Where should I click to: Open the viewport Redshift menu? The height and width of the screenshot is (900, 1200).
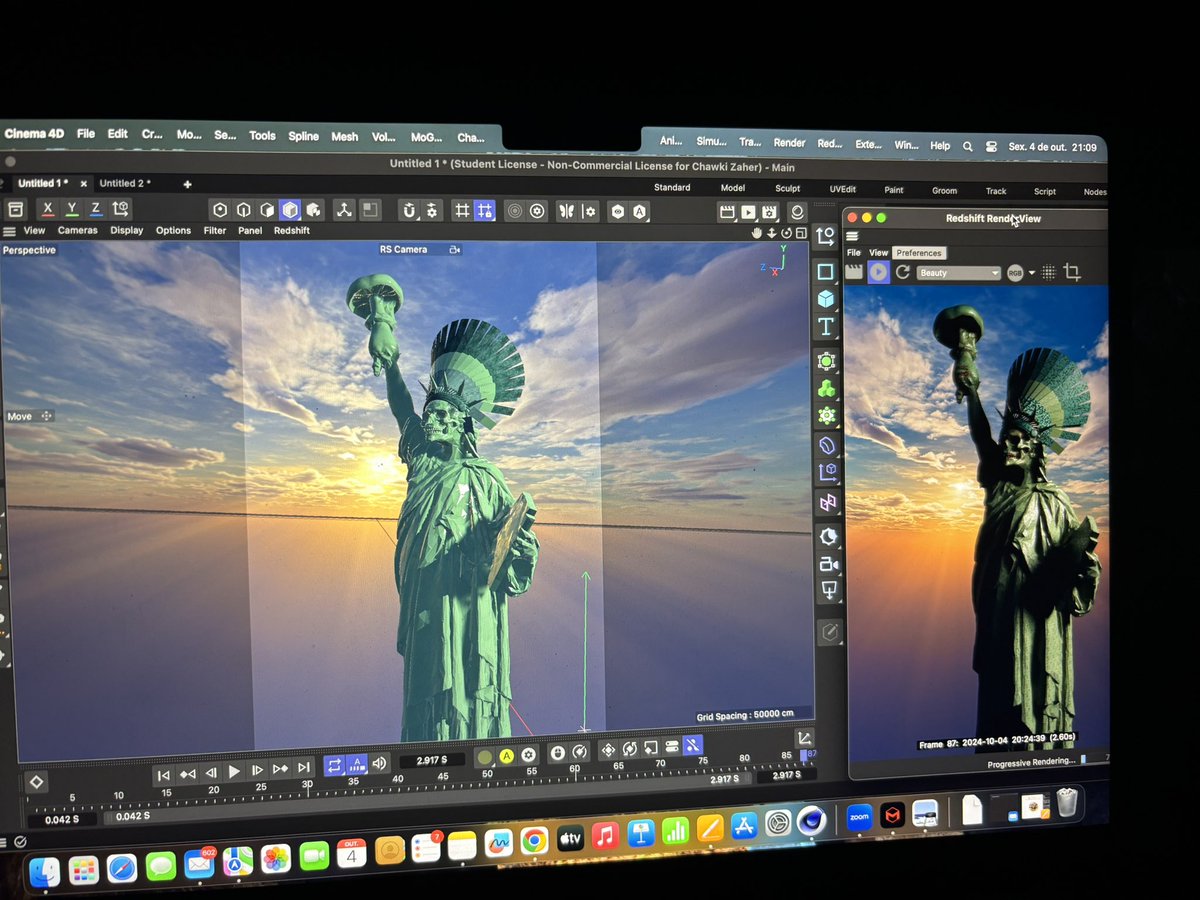coord(292,231)
